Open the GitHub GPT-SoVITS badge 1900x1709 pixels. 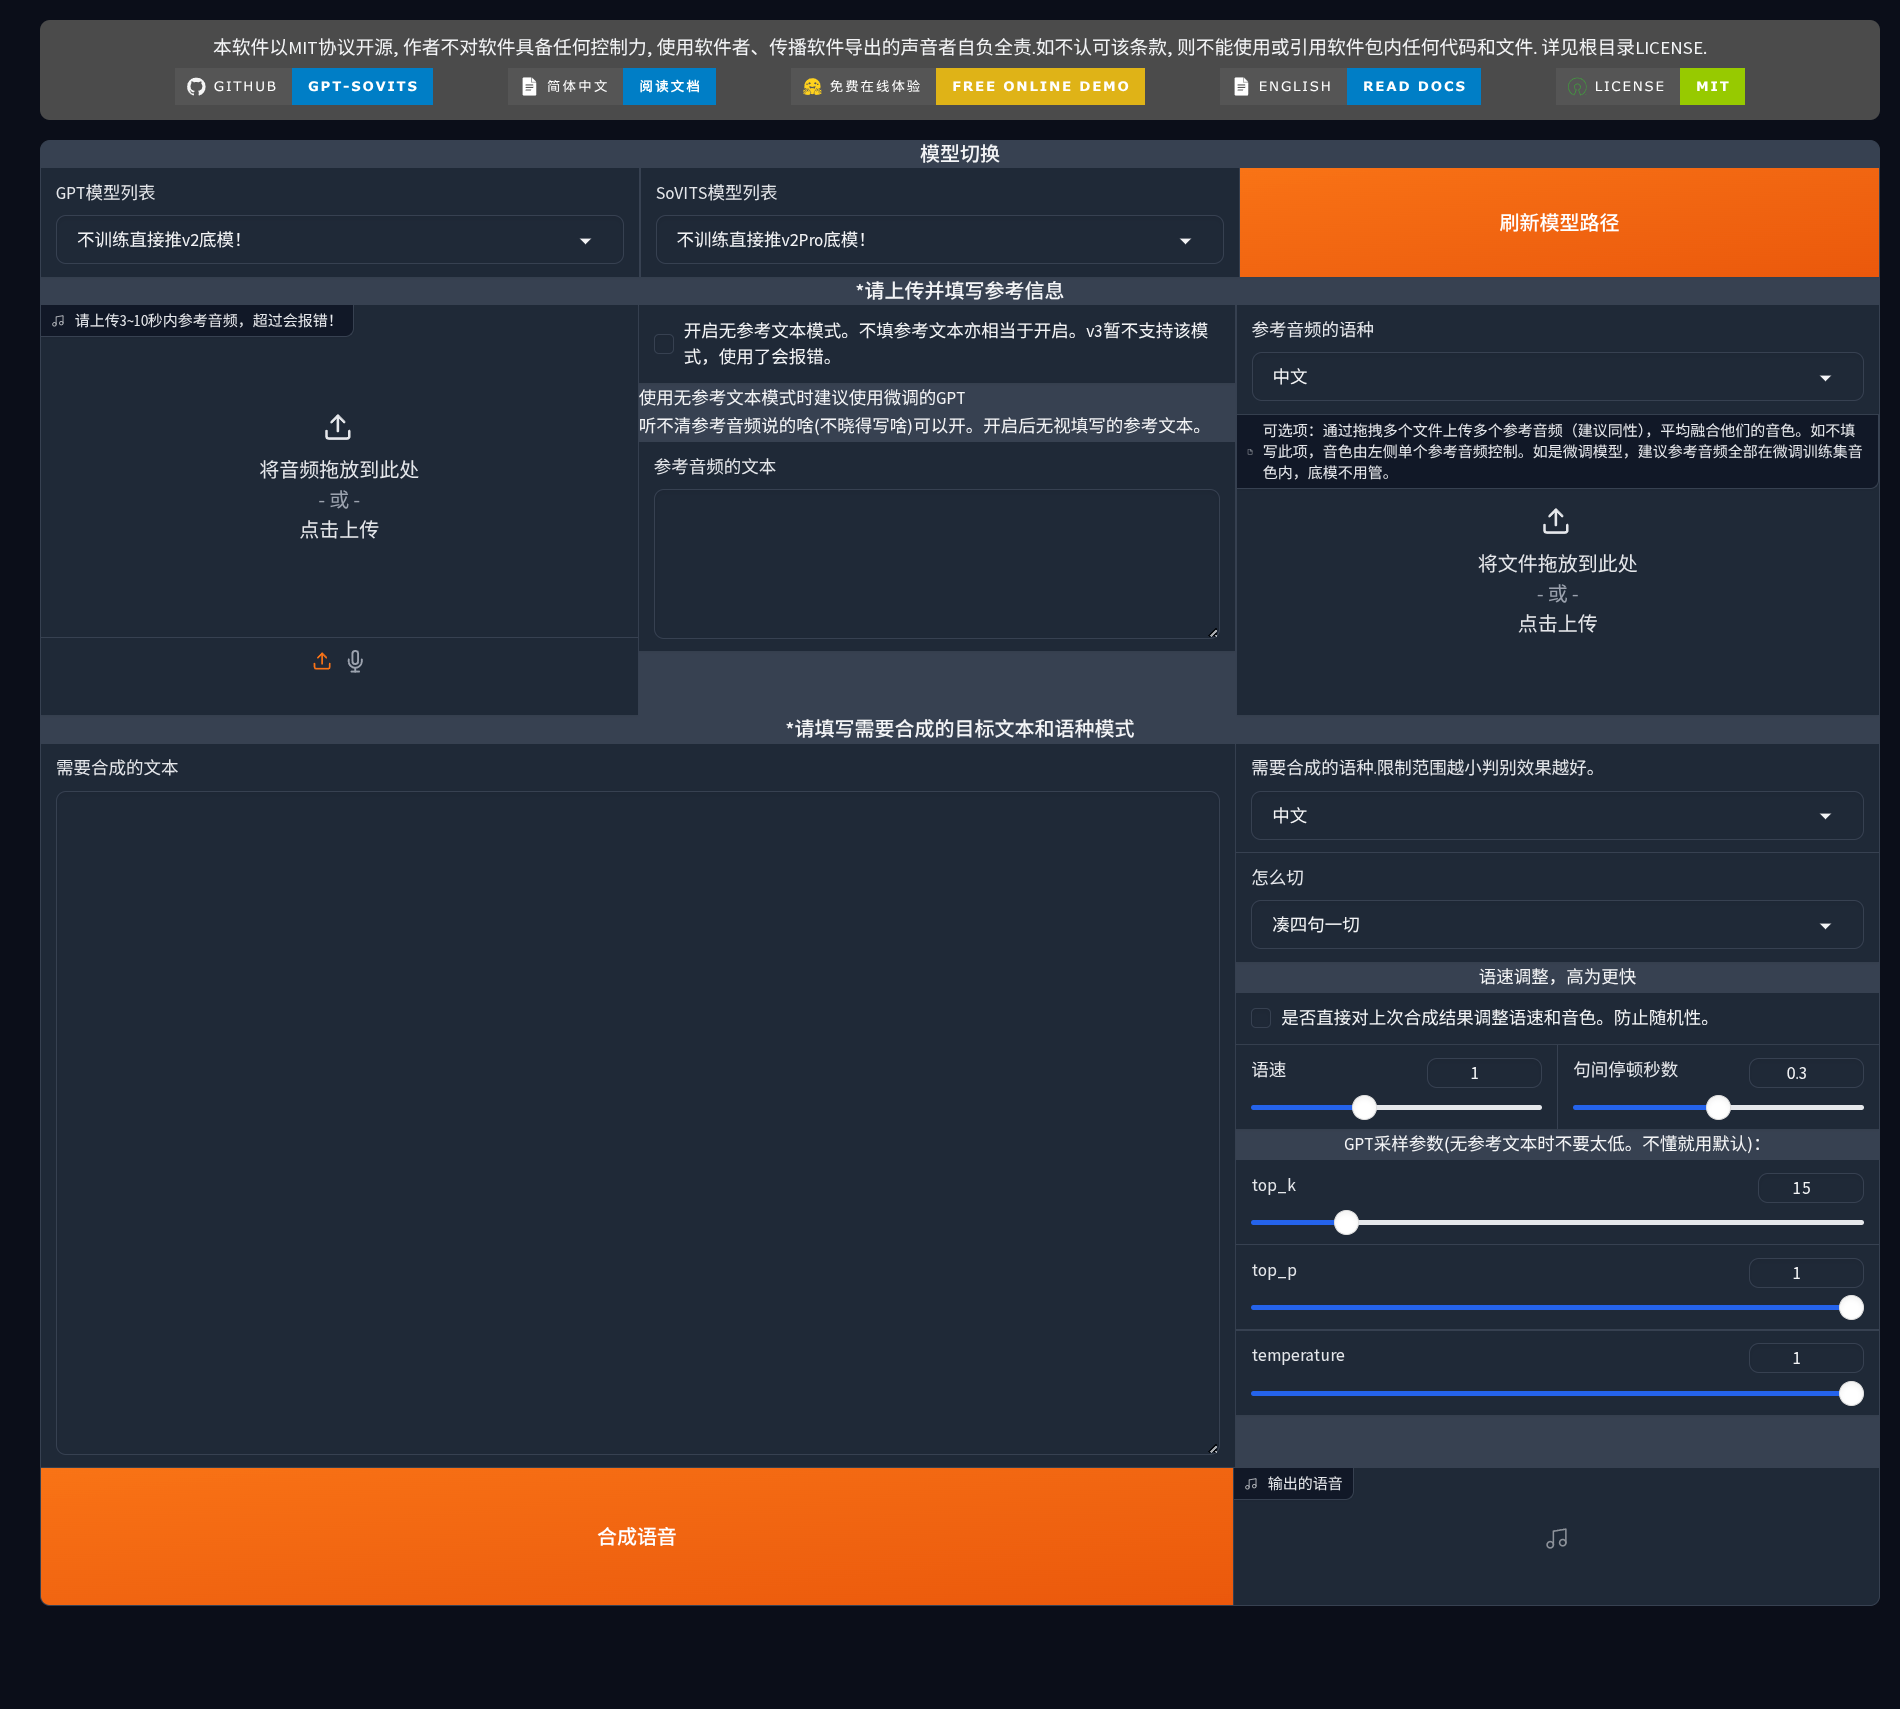click(x=304, y=87)
